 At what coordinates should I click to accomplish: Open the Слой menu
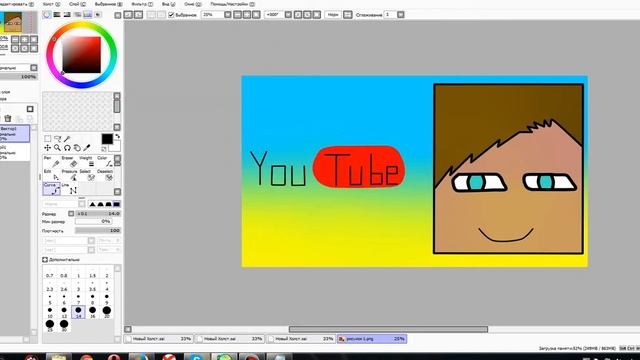pos(78,4)
